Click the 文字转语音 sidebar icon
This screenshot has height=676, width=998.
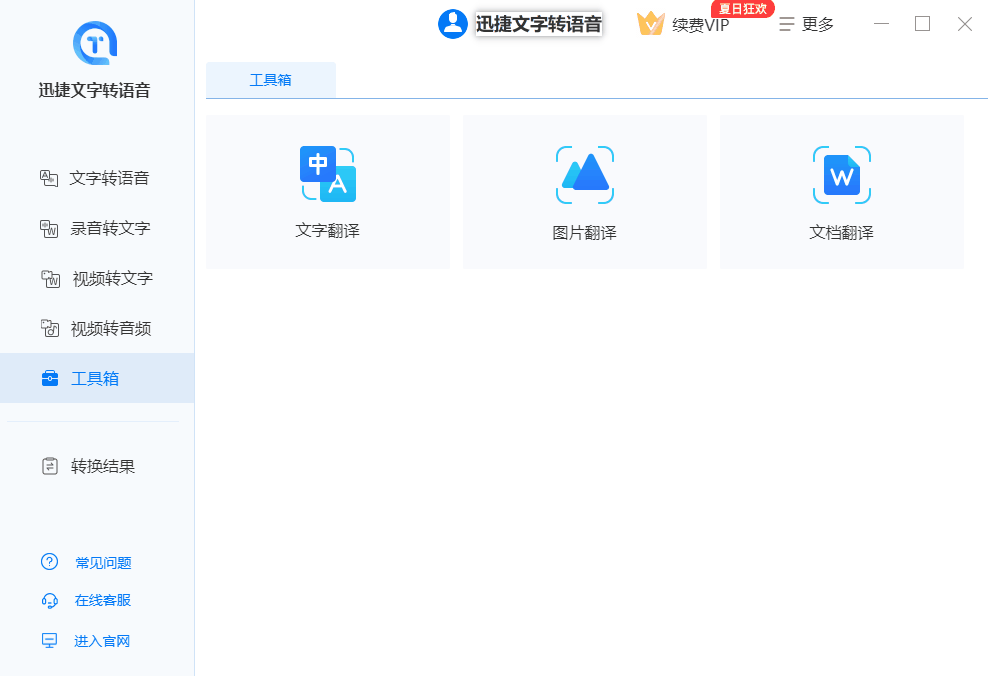(x=49, y=178)
